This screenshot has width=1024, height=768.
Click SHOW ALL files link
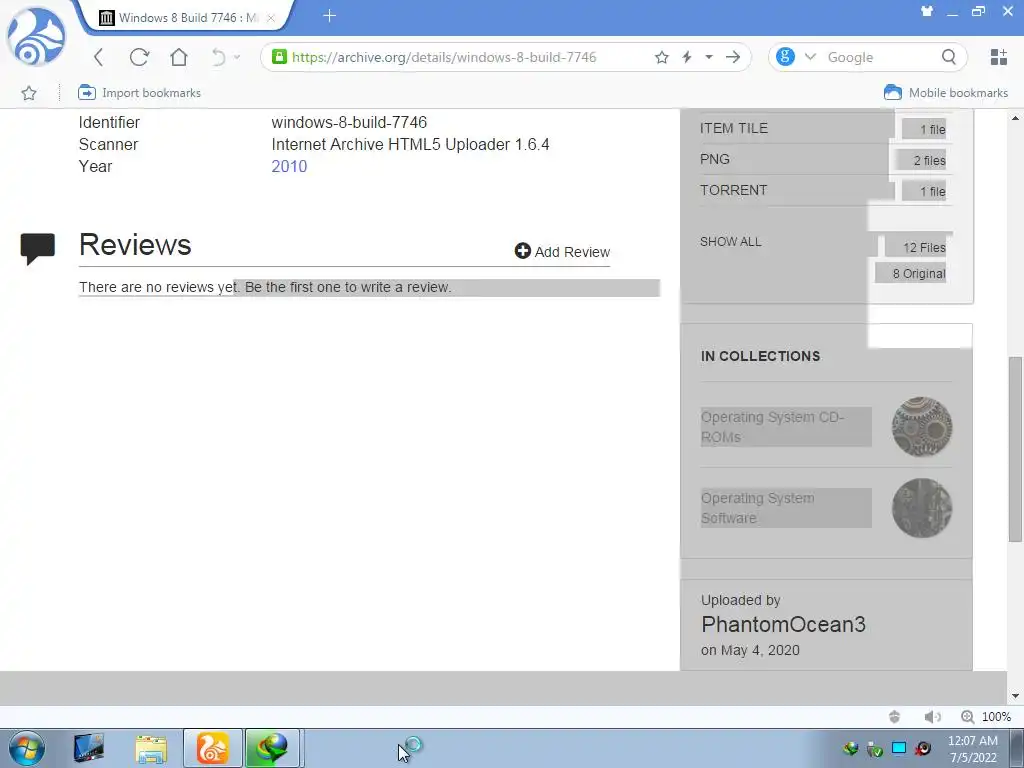tap(730, 242)
